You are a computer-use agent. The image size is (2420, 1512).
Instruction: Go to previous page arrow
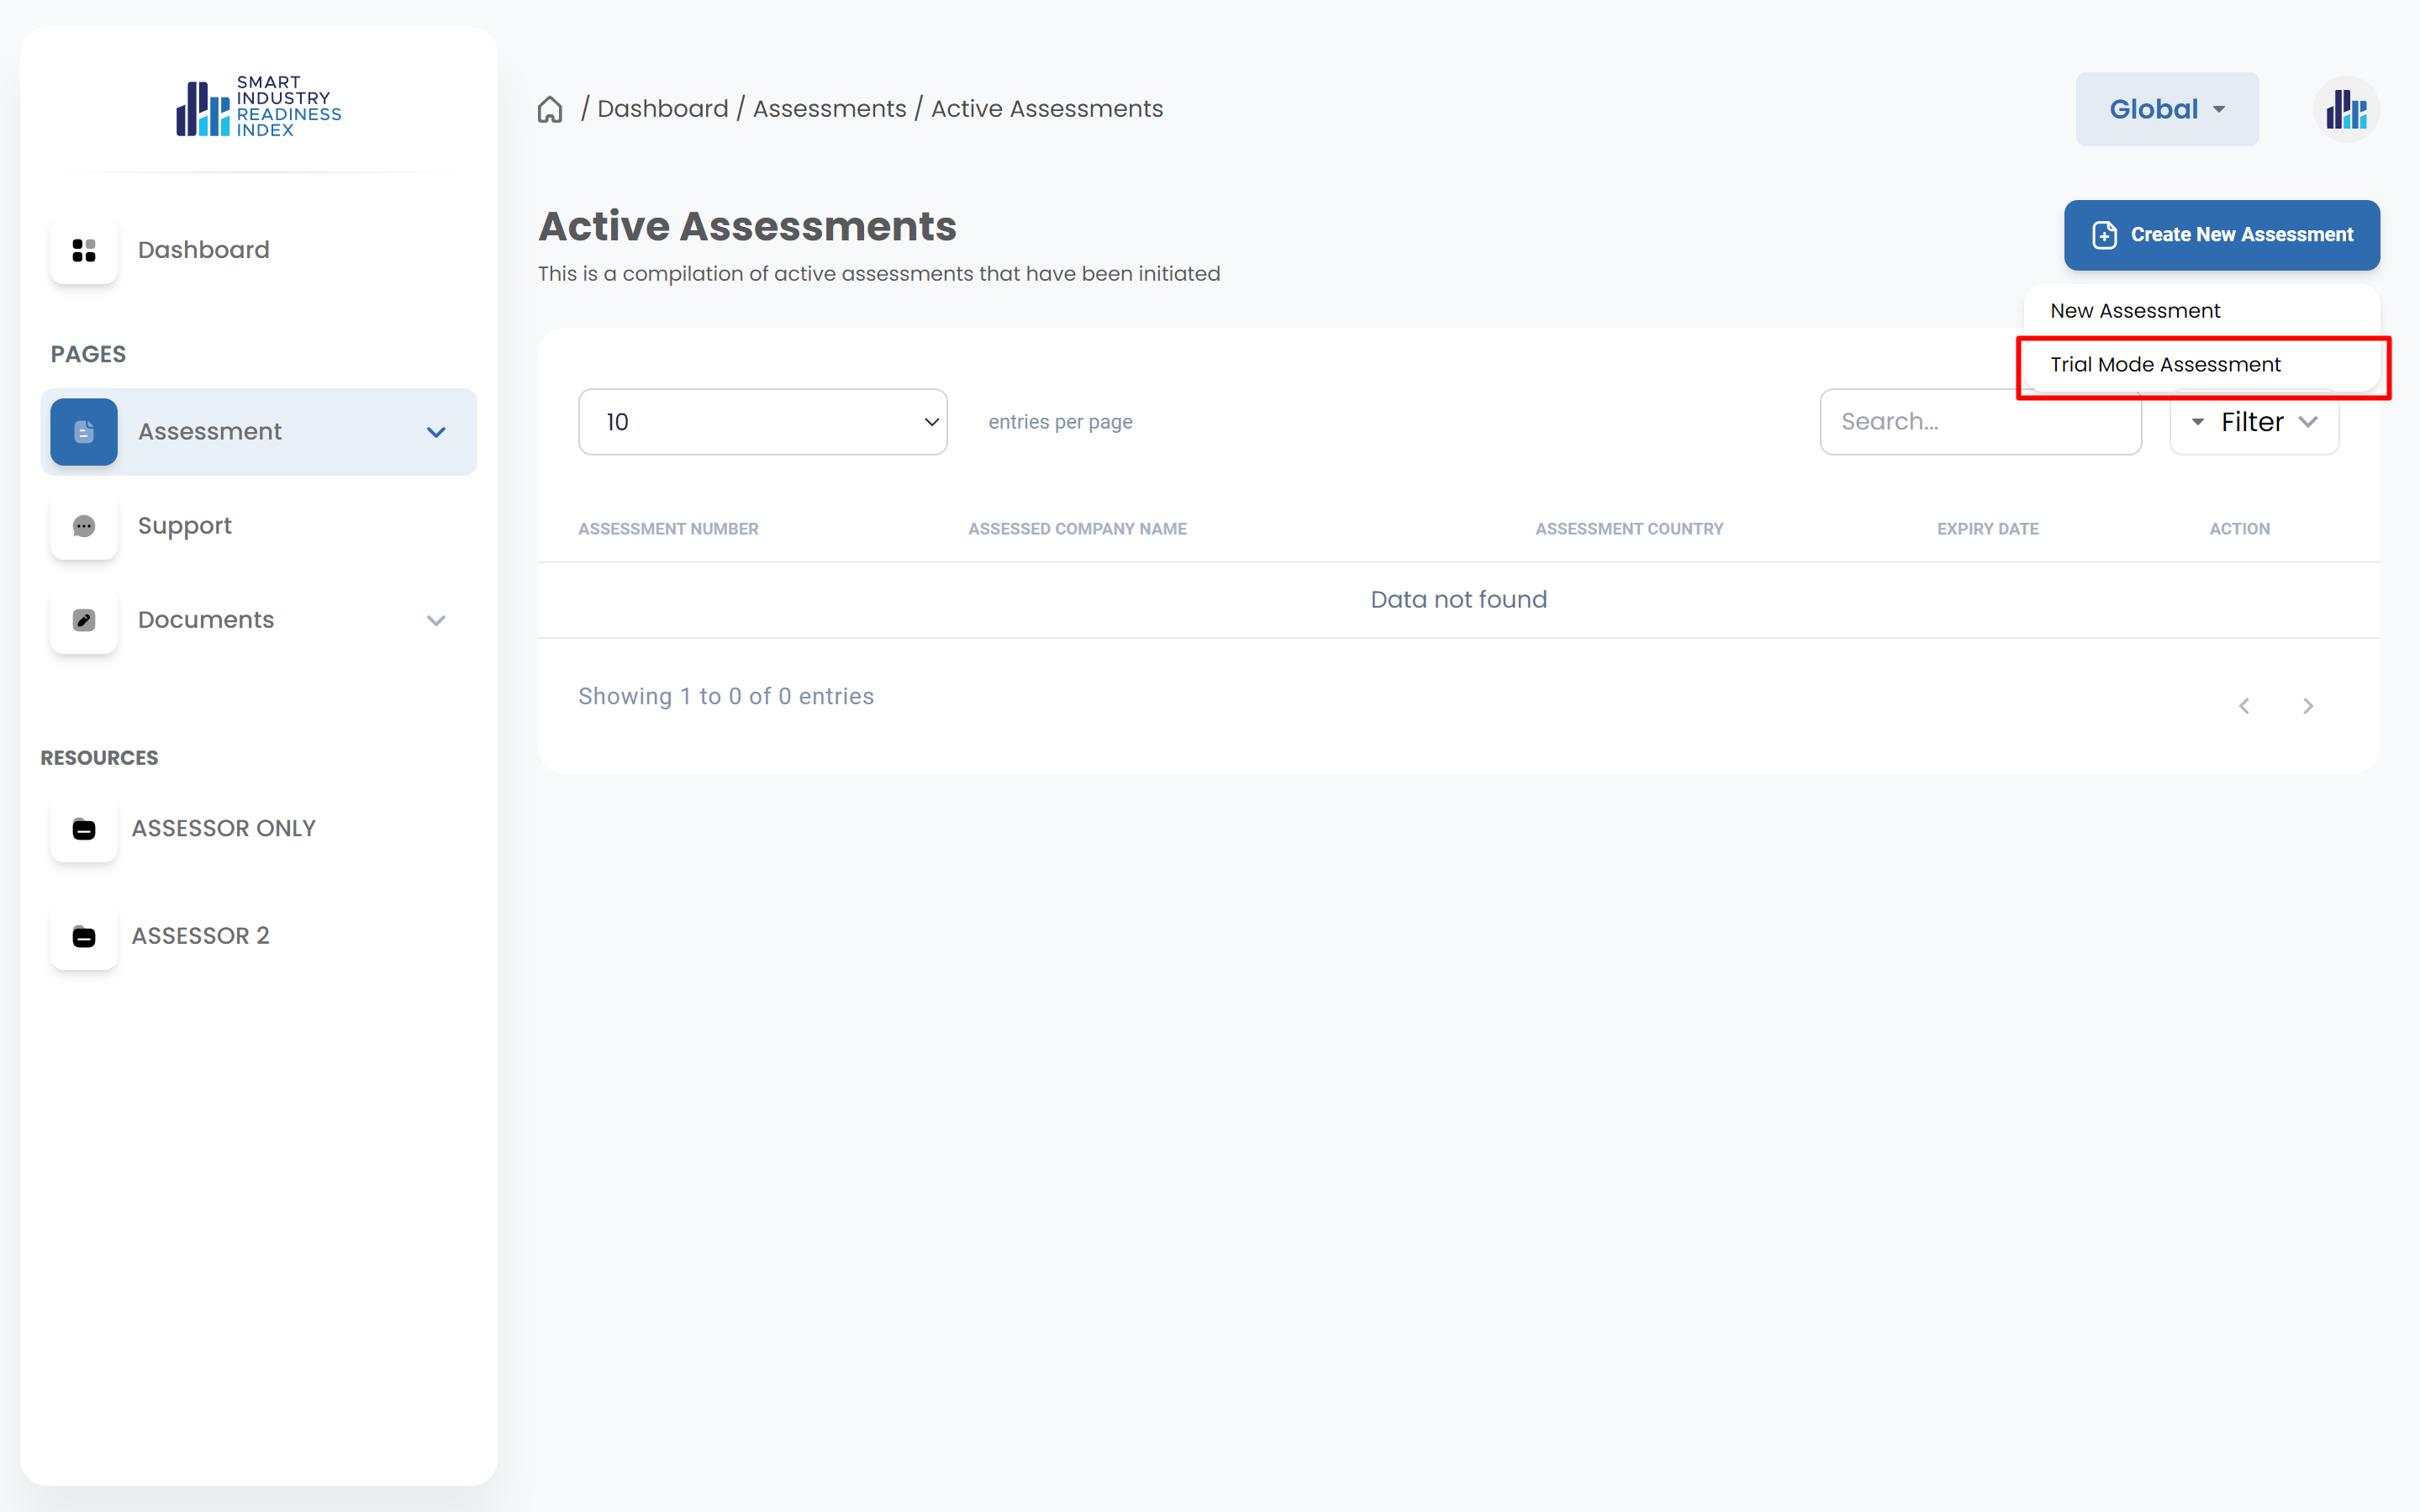(x=2244, y=706)
